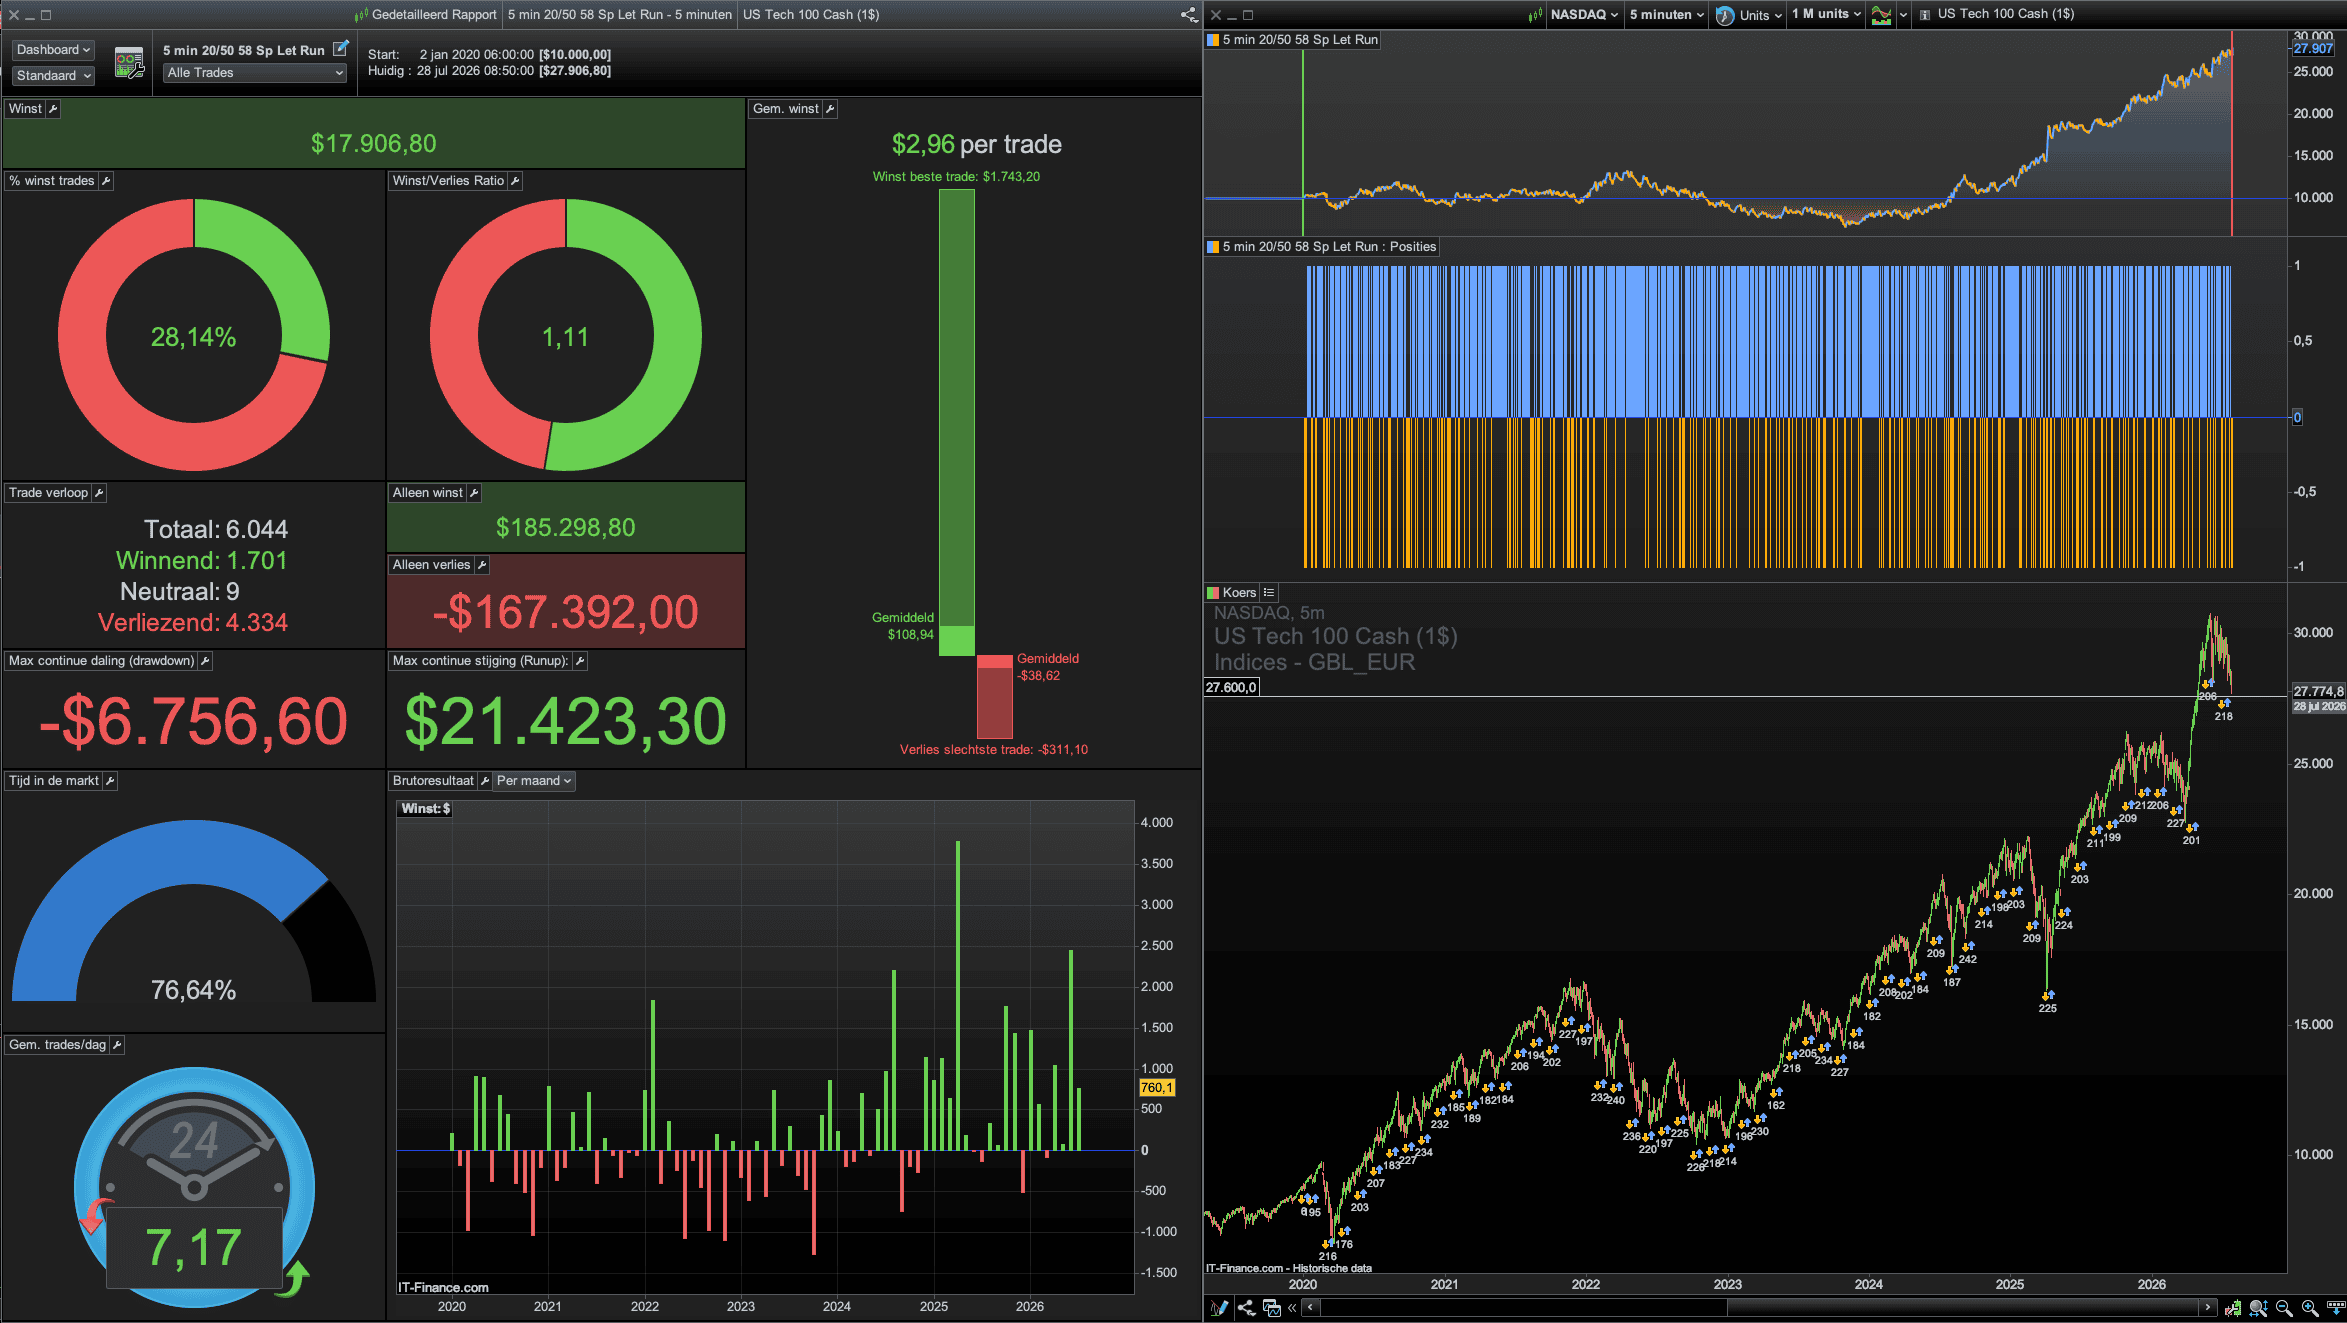Screen dimensions: 2347x1323
Task: Open the dashboard layout settings icon
Action: [x=129, y=63]
